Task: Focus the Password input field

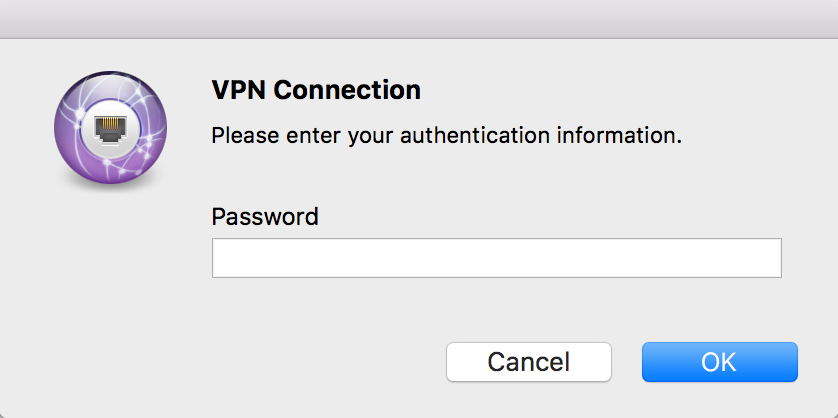Action: tap(496, 258)
